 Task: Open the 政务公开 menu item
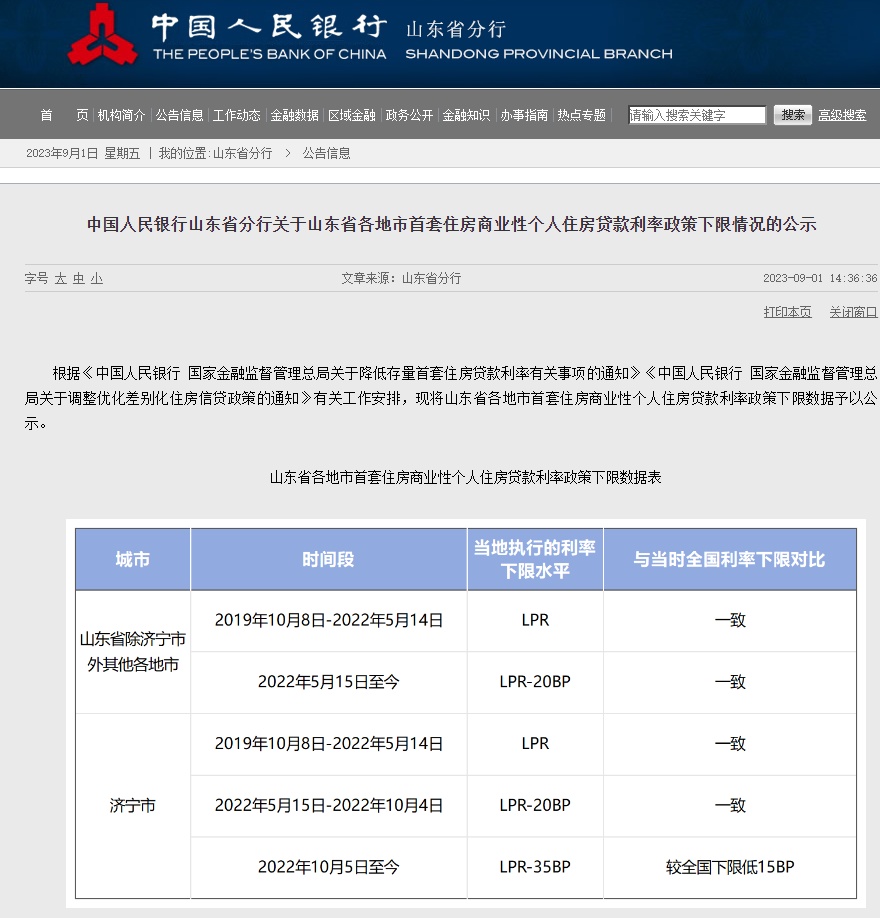[x=410, y=115]
